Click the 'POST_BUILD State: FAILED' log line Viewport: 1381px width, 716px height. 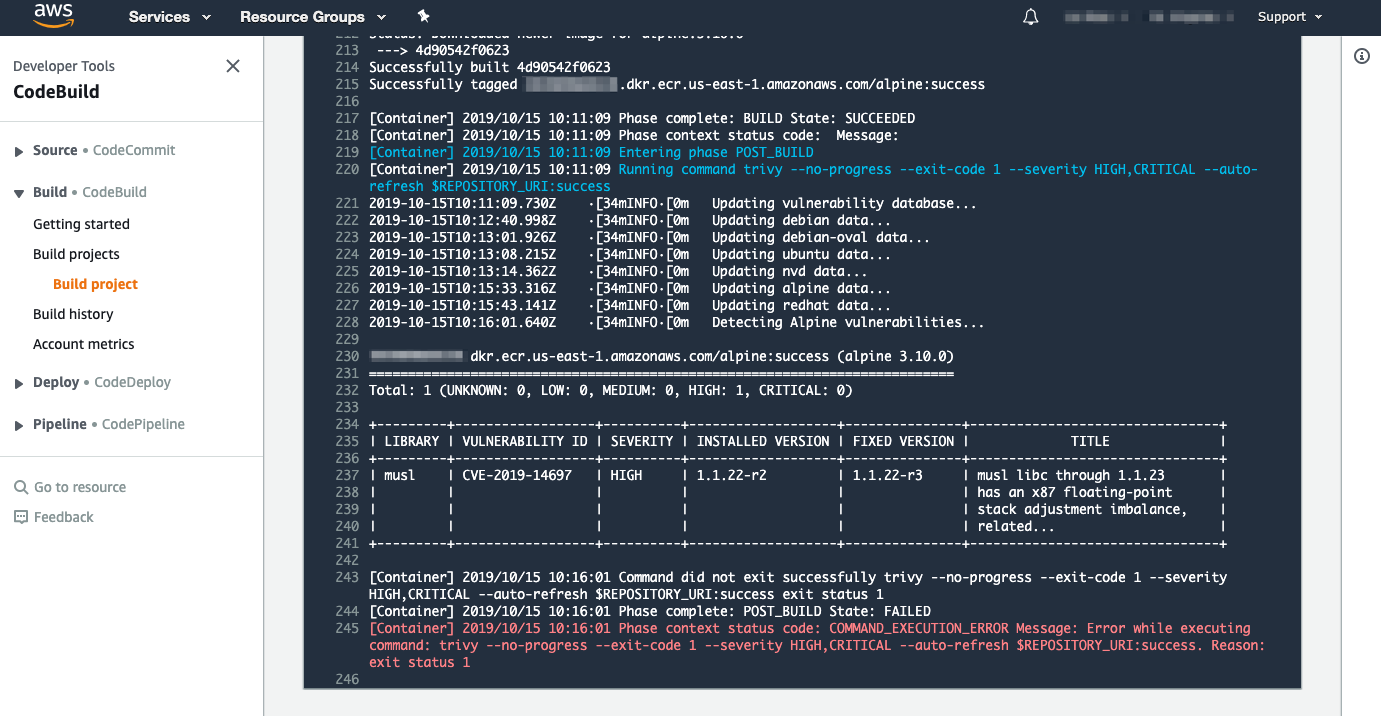coord(650,611)
